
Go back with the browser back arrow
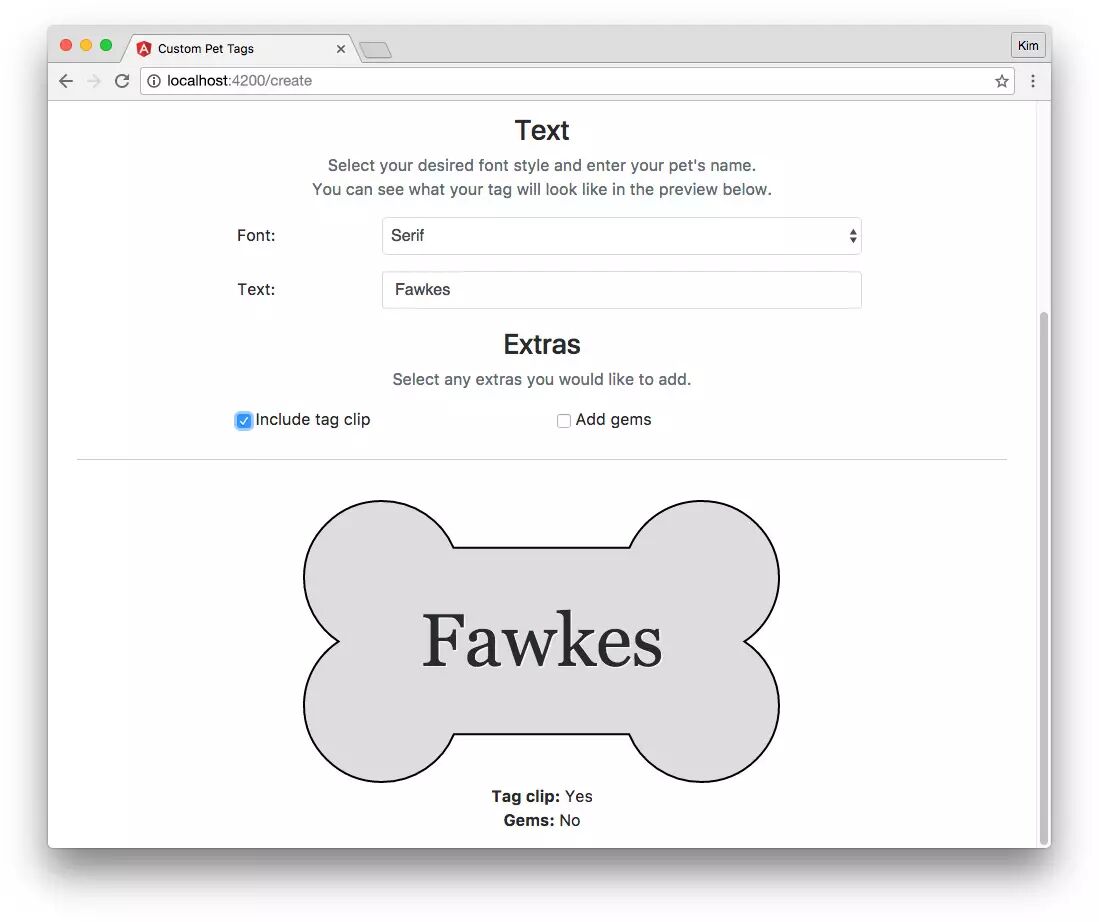click(x=66, y=81)
